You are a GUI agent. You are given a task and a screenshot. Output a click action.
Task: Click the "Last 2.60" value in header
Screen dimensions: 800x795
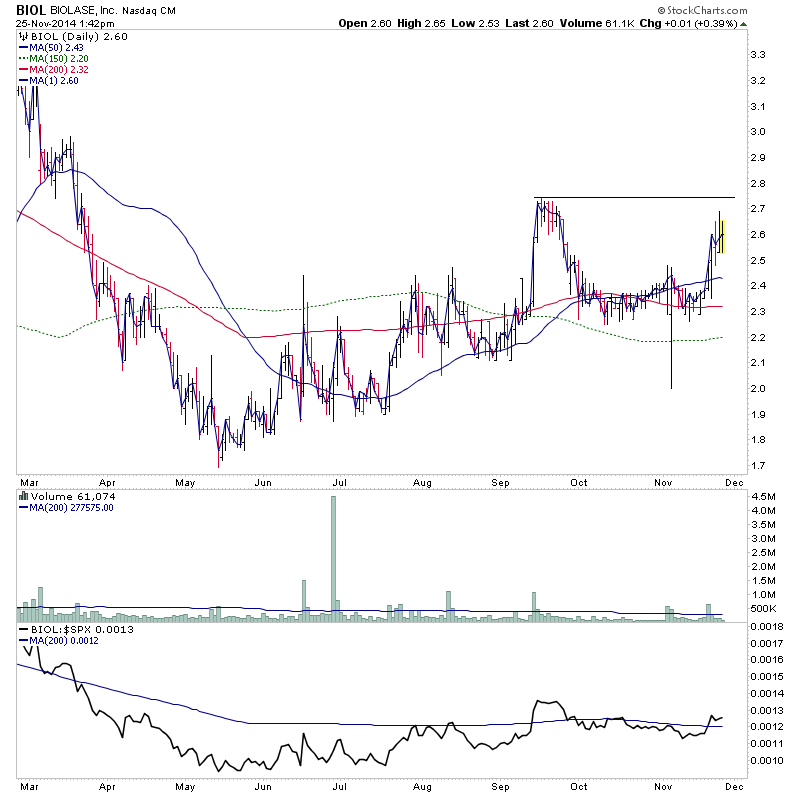click(530, 23)
